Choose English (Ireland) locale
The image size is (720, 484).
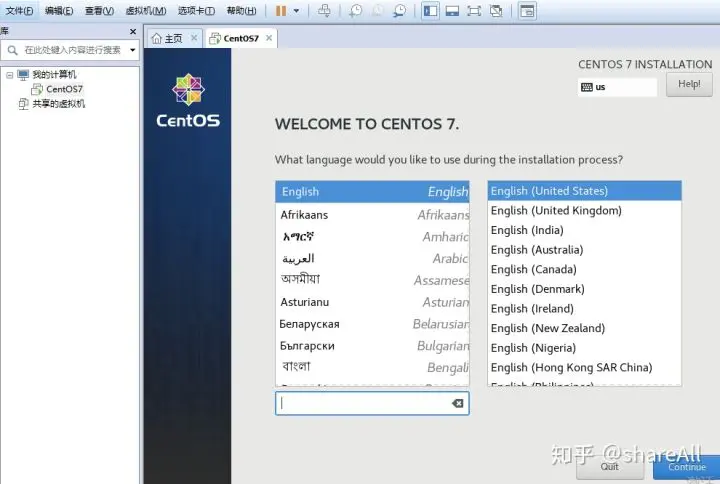tap(585, 309)
